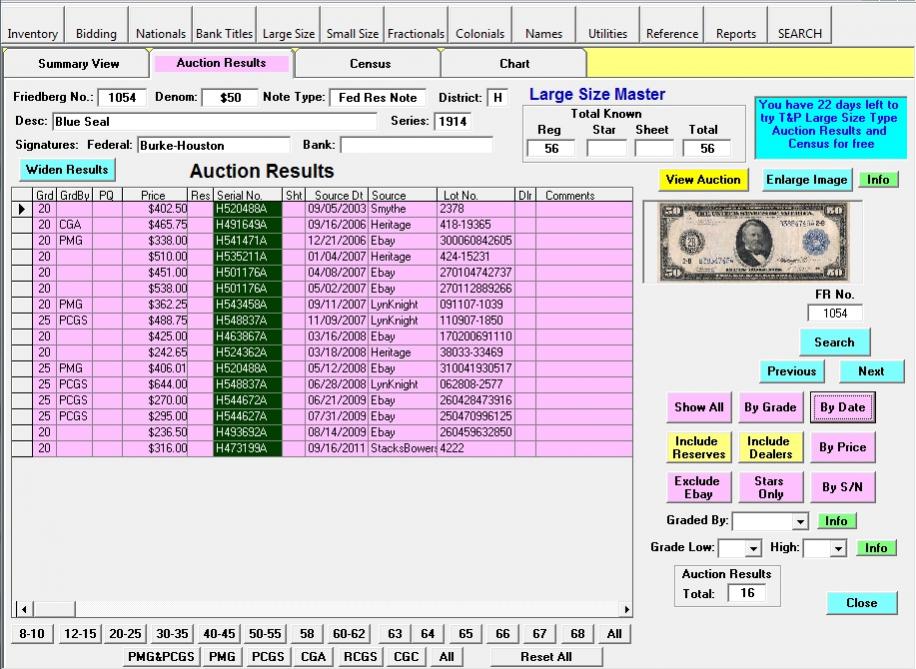Switch to the Census tab
This screenshot has width=916, height=669.
click(x=370, y=64)
